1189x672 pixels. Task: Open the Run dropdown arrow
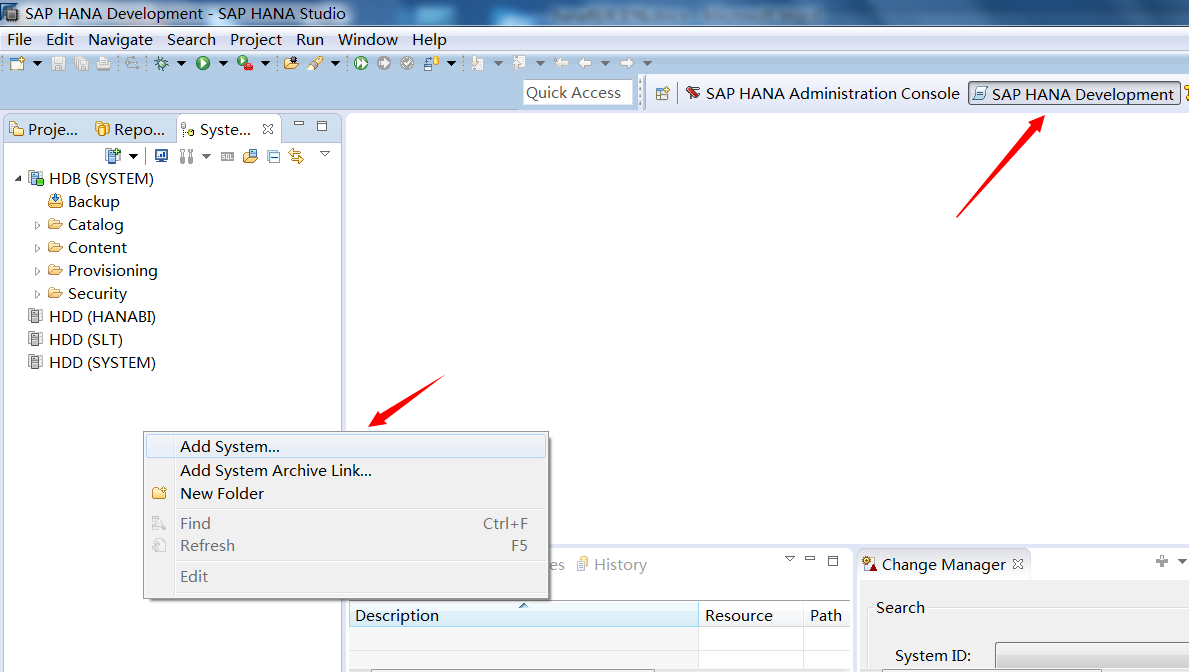tap(222, 62)
